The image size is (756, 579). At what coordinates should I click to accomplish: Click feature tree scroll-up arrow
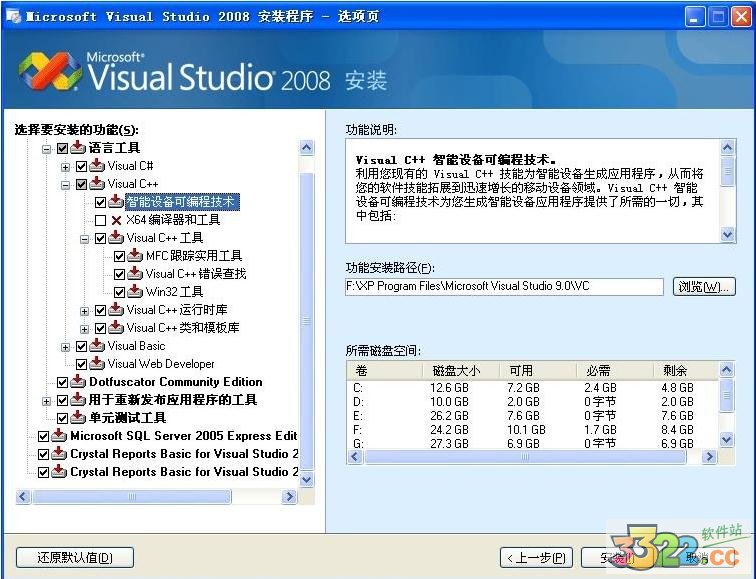coord(307,148)
